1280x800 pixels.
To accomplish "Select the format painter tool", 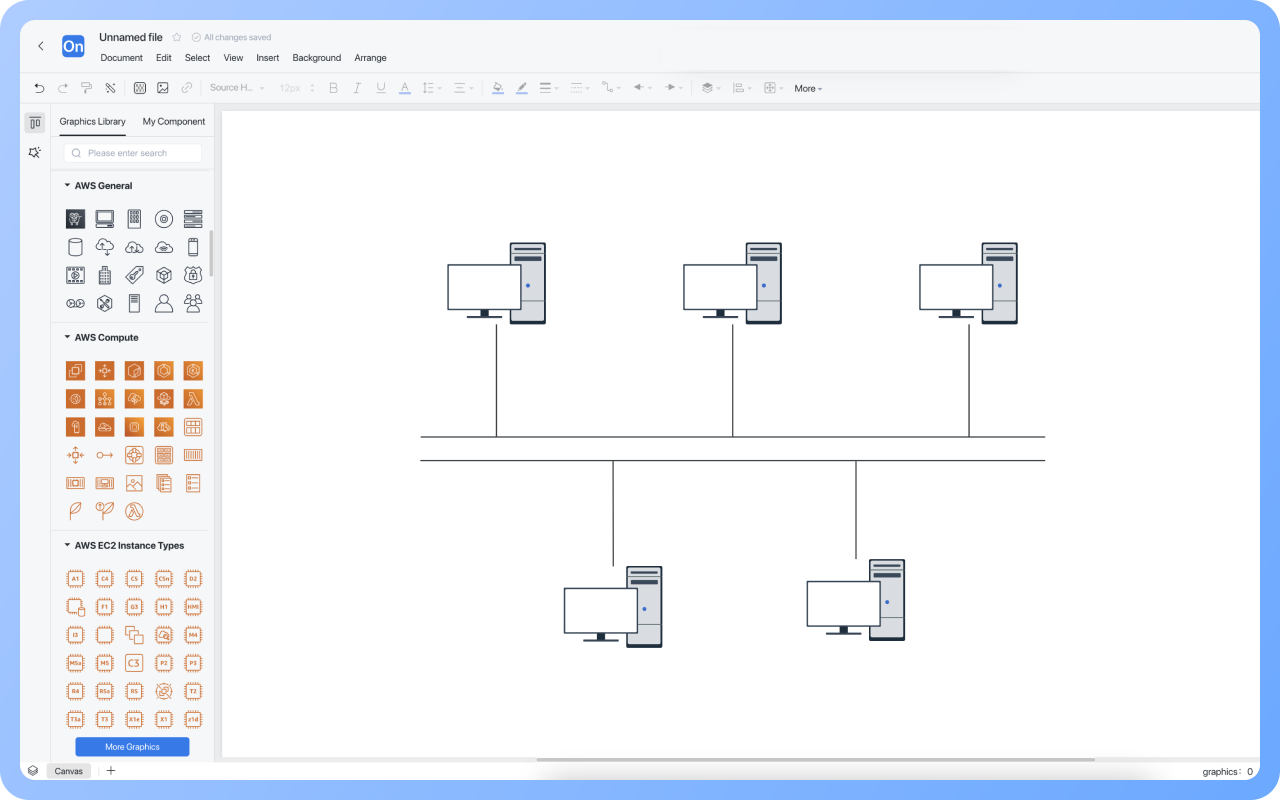I will coord(86,88).
